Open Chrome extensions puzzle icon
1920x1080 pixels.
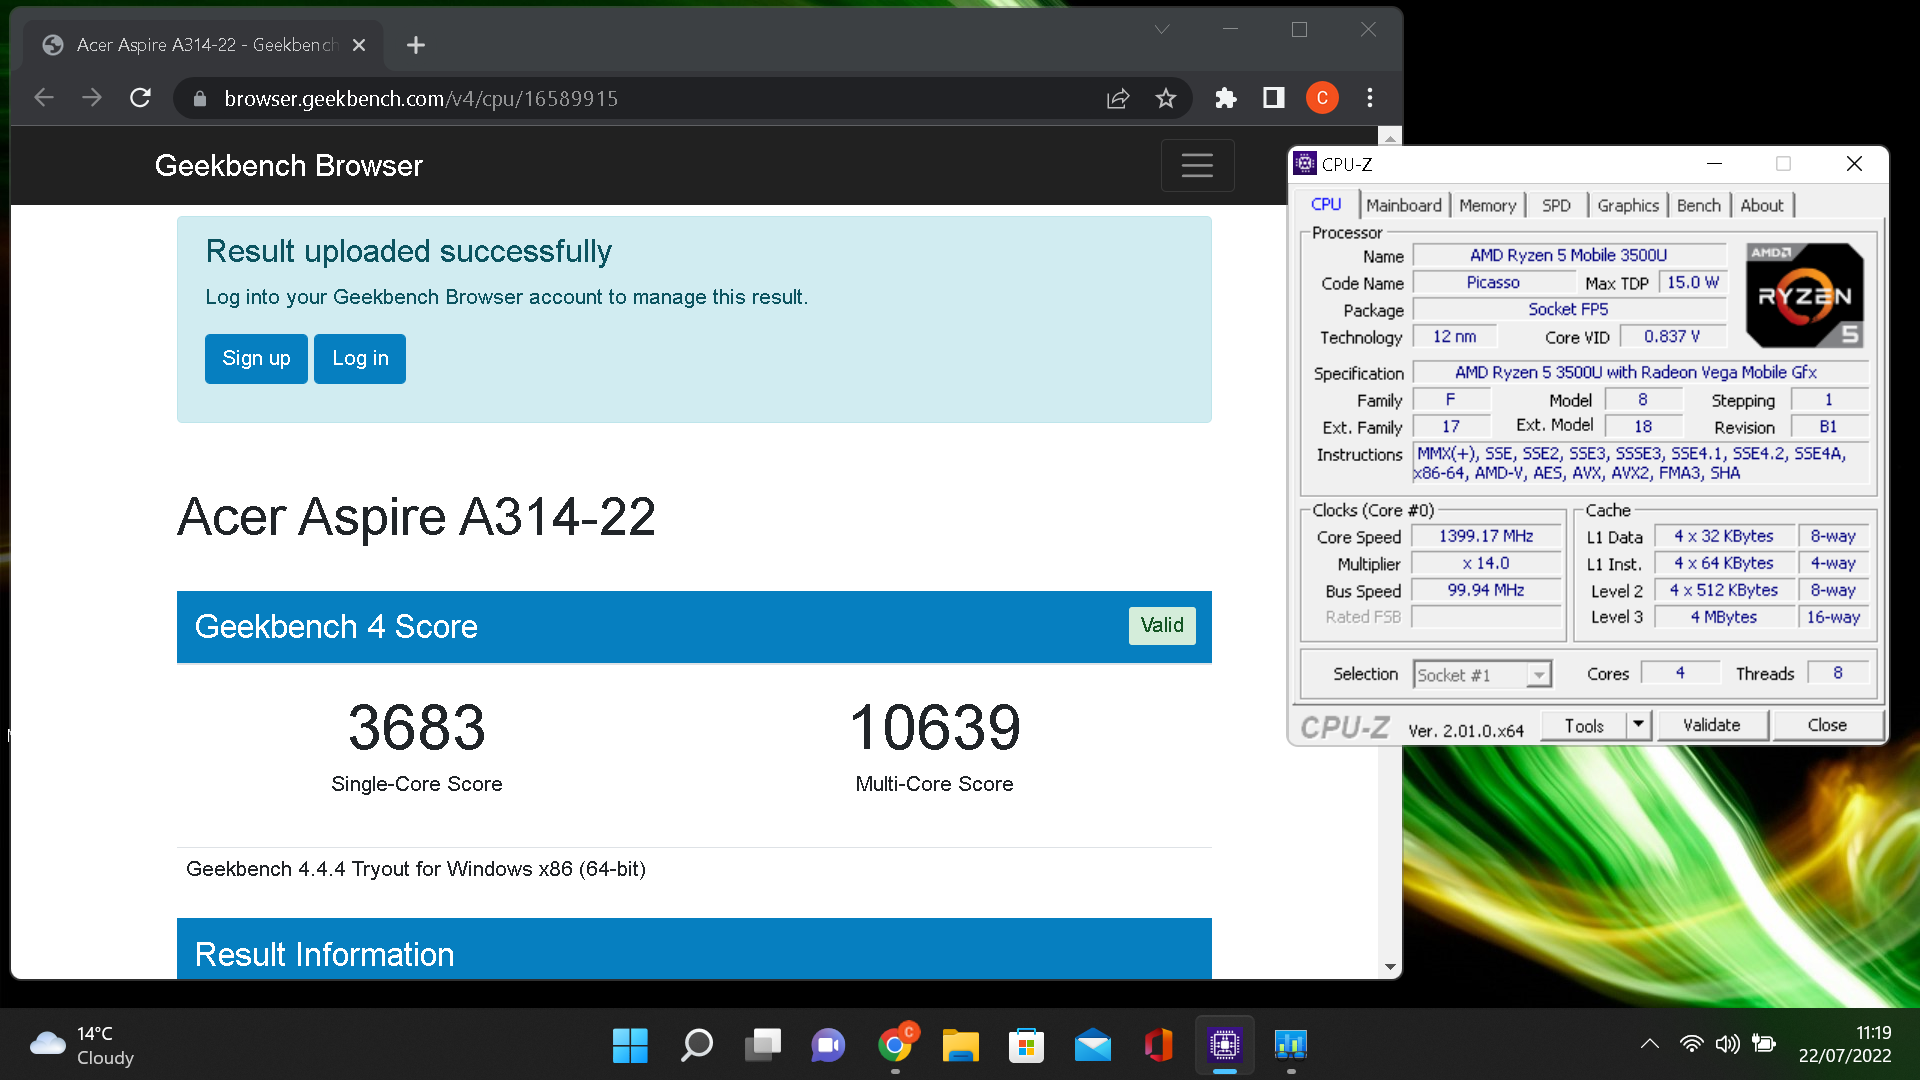coord(1226,98)
